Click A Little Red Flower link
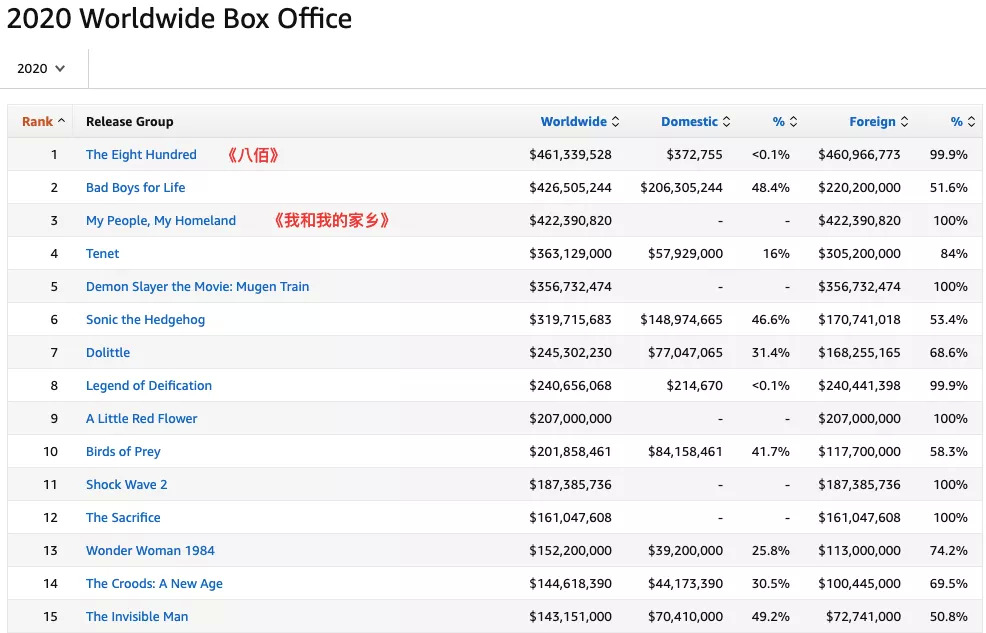The width and height of the screenshot is (986, 633). tap(141, 419)
